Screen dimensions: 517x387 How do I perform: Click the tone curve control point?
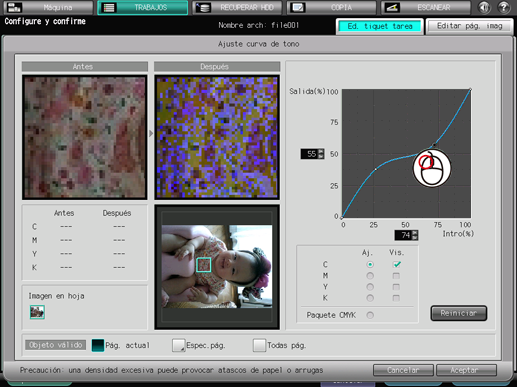pos(434,145)
